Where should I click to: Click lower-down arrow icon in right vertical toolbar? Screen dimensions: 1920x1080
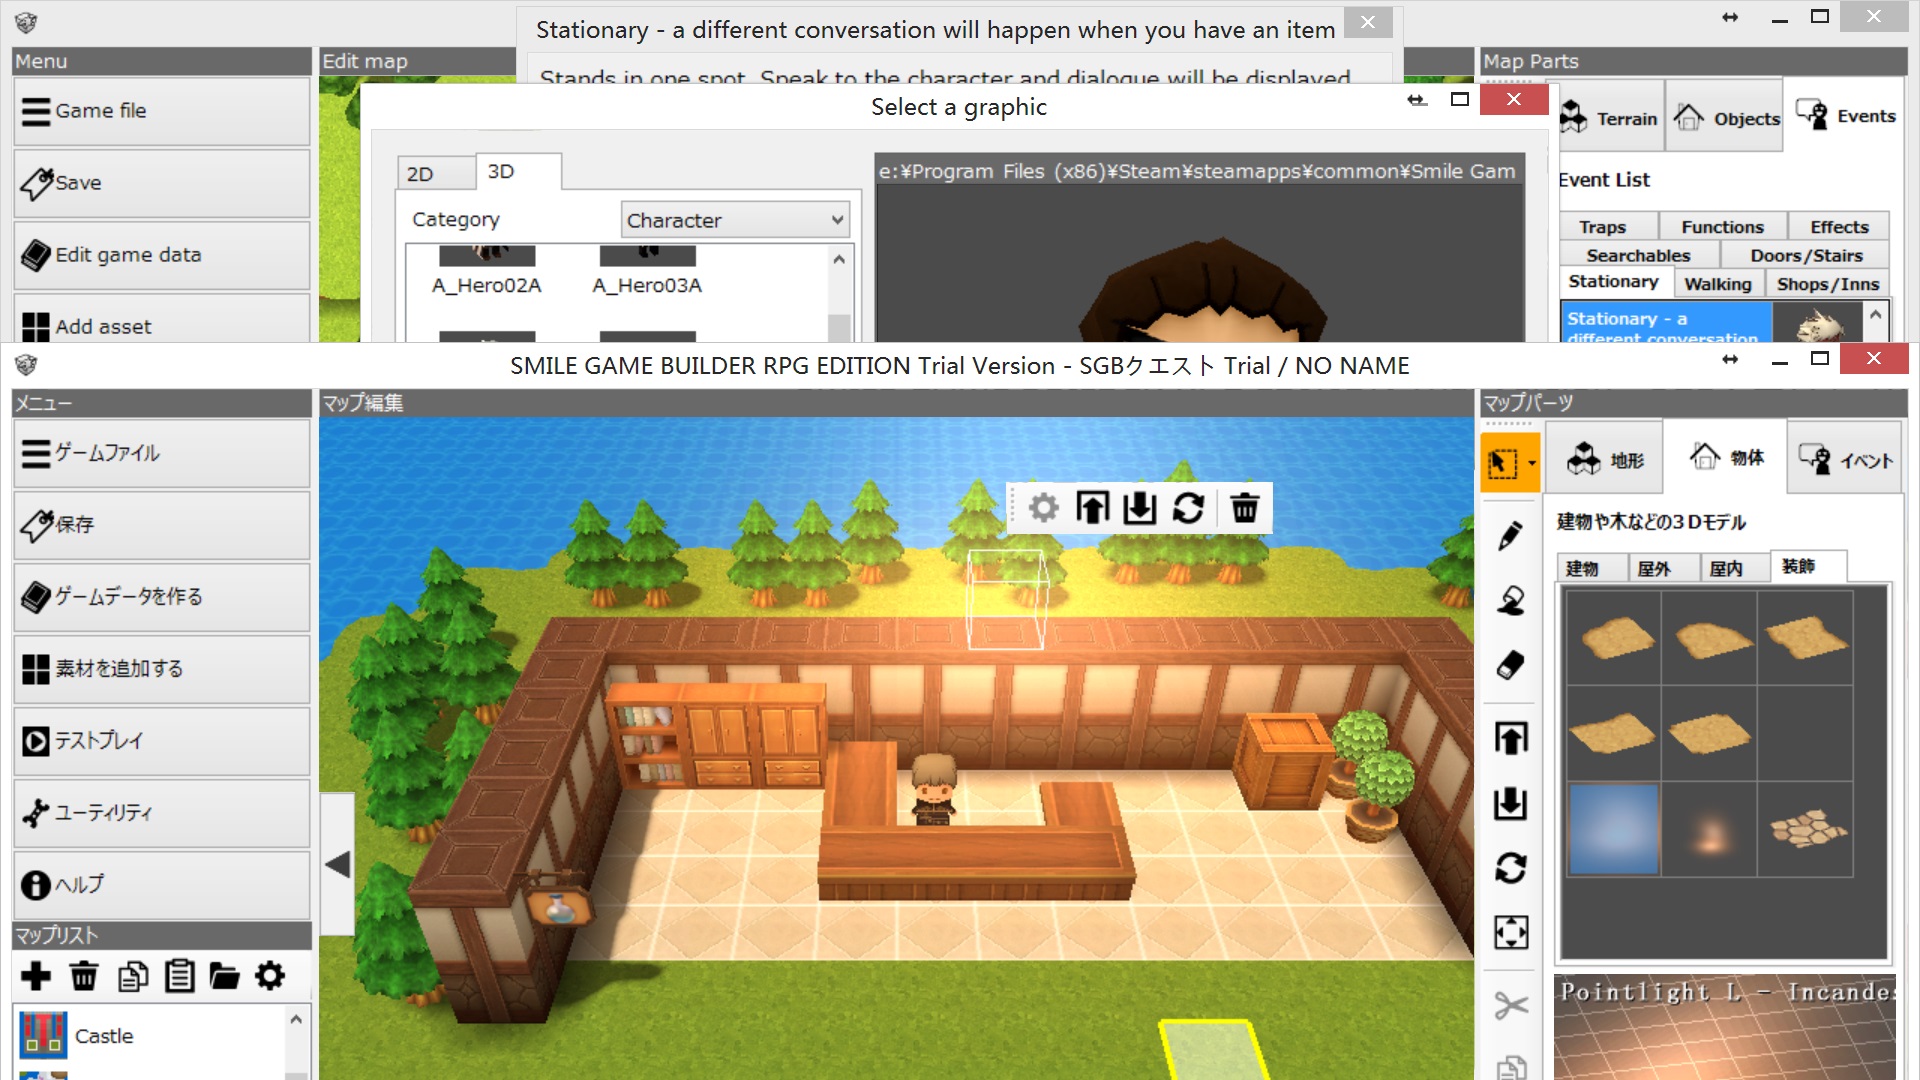(1511, 802)
